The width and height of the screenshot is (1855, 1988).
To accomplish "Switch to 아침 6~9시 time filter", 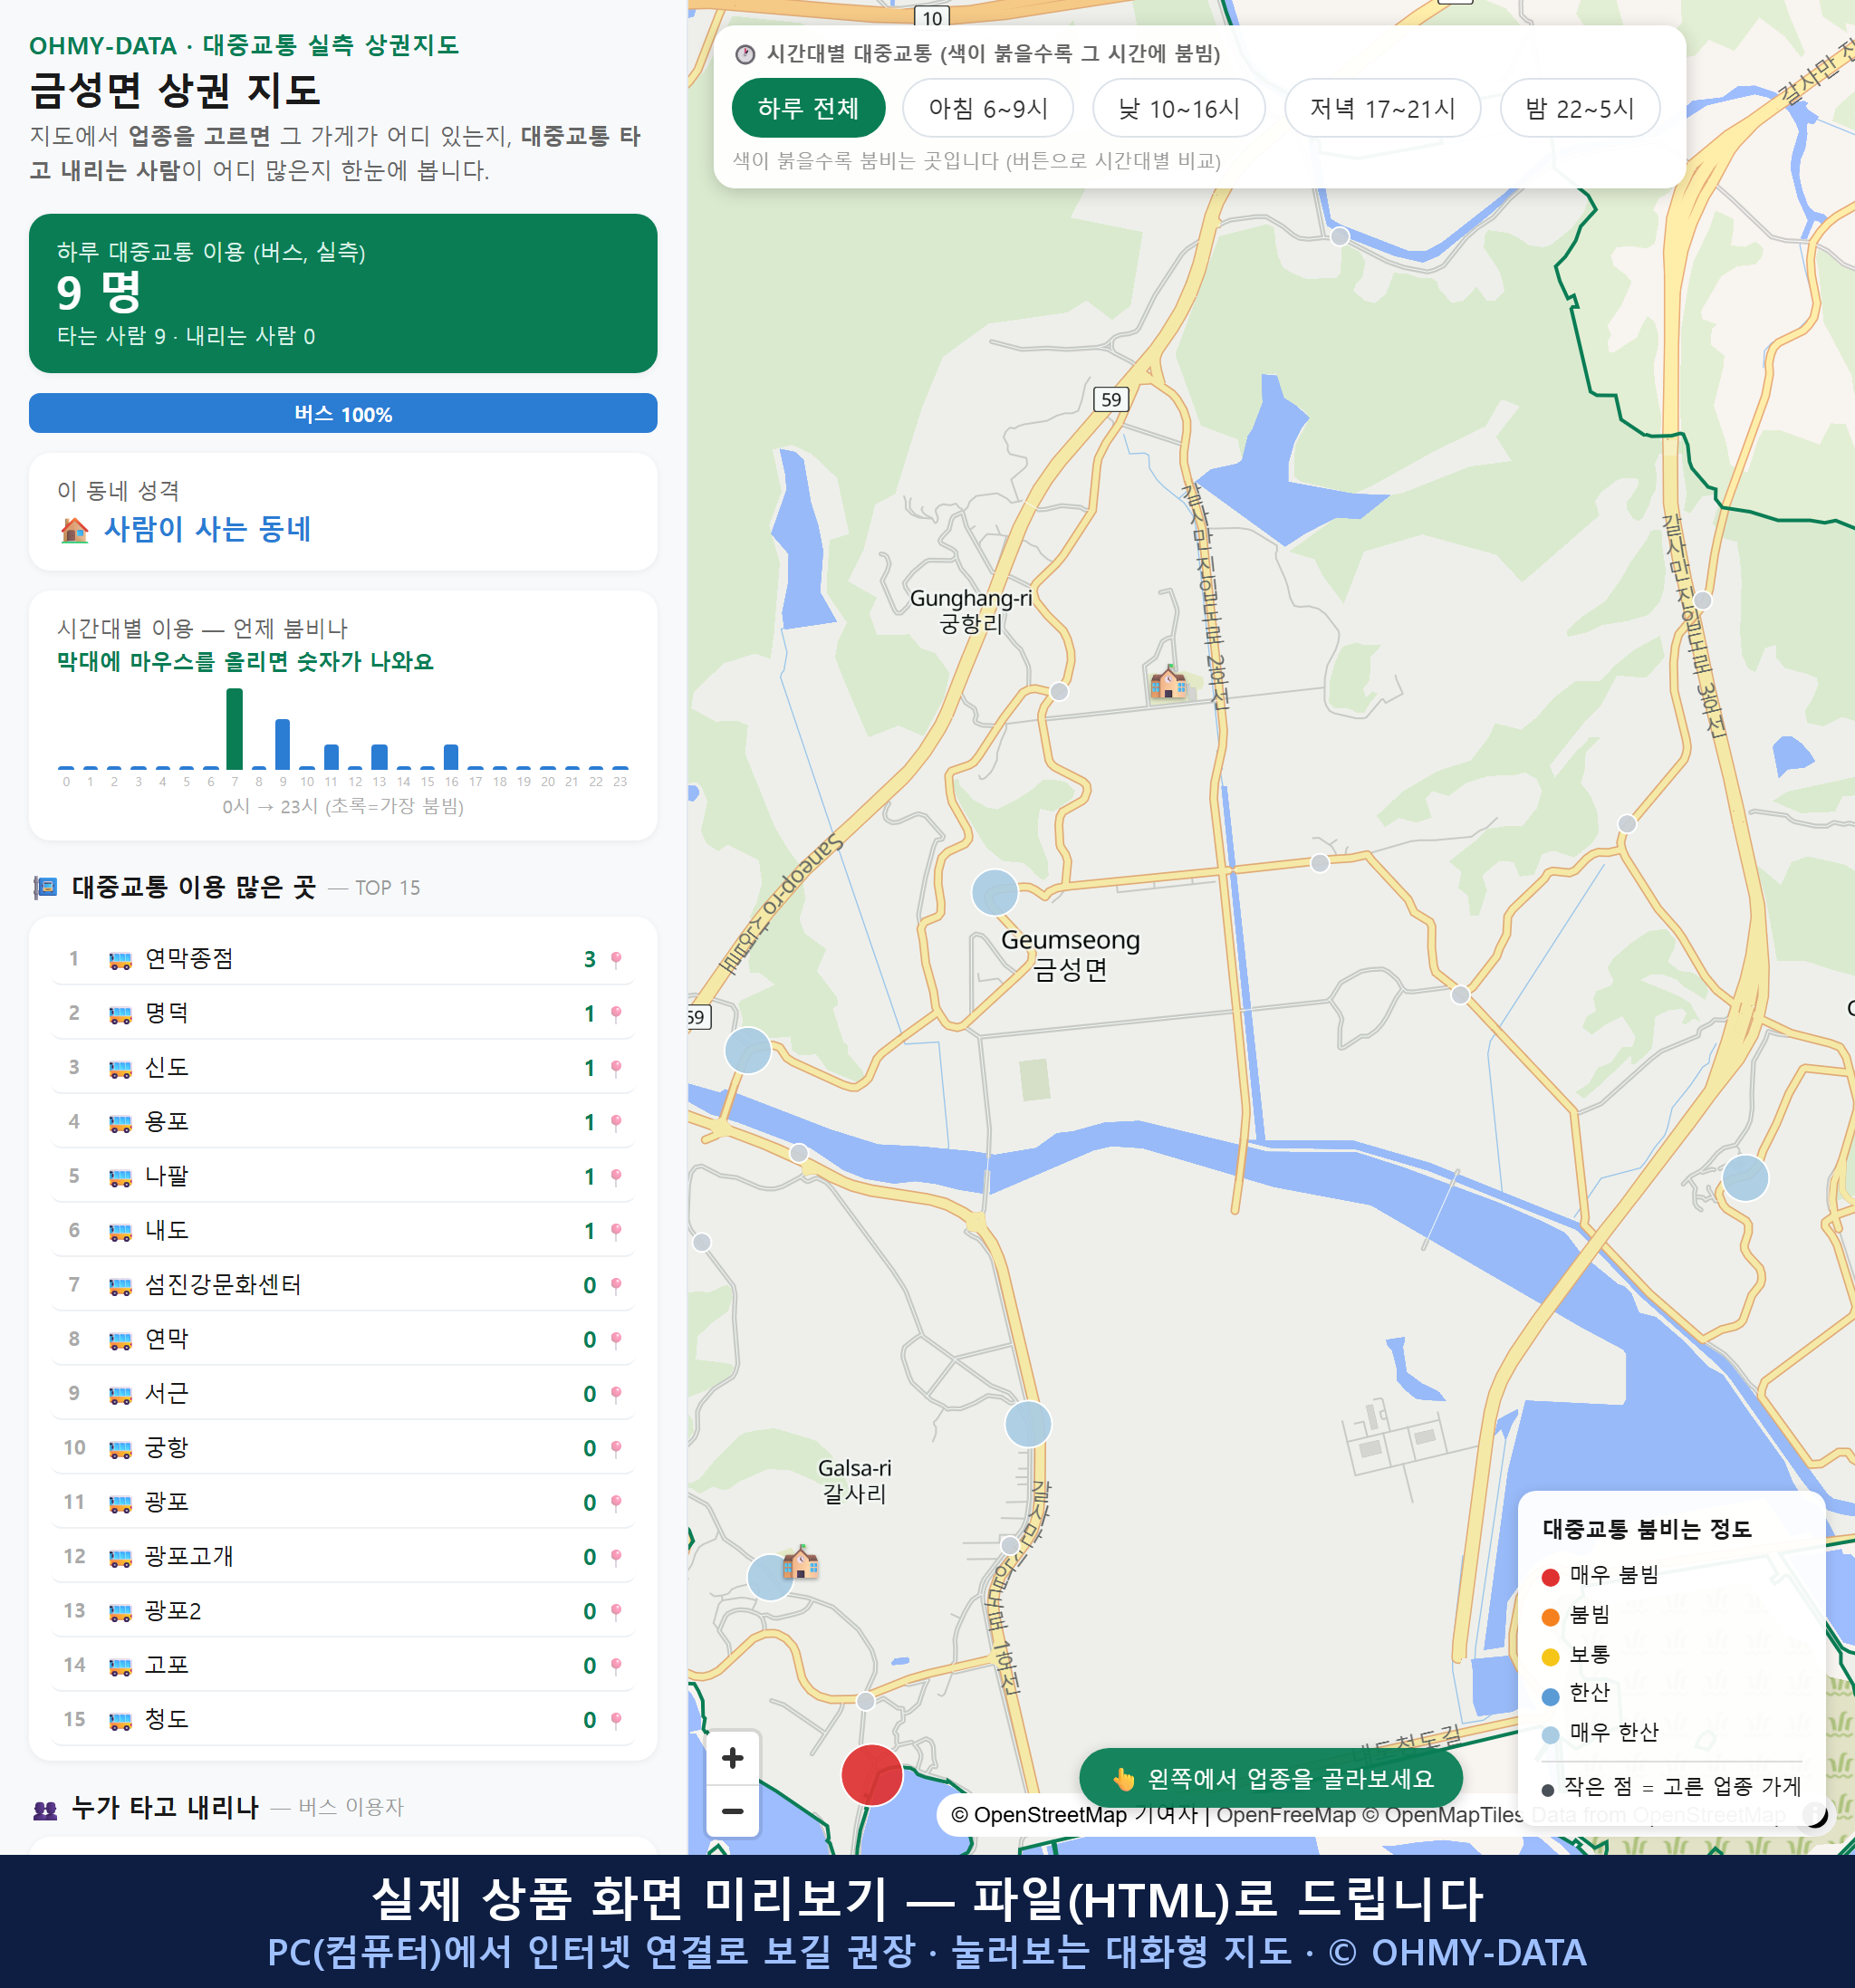I will (988, 108).
